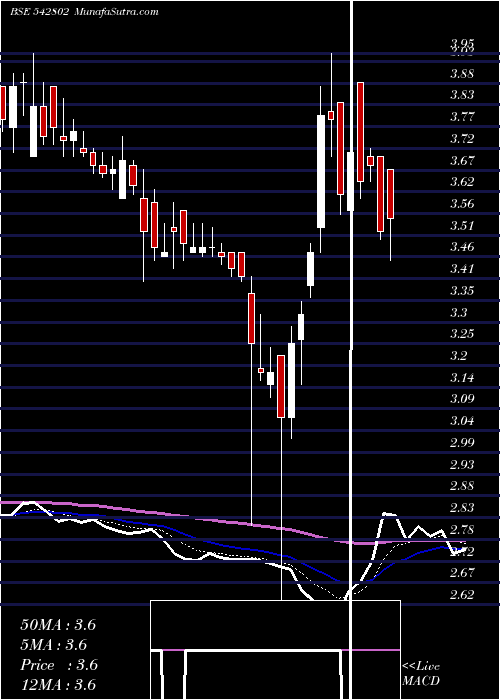500x700 pixels.
Task: Select the 3.35 price axis label
Action: click(x=462, y=291)
